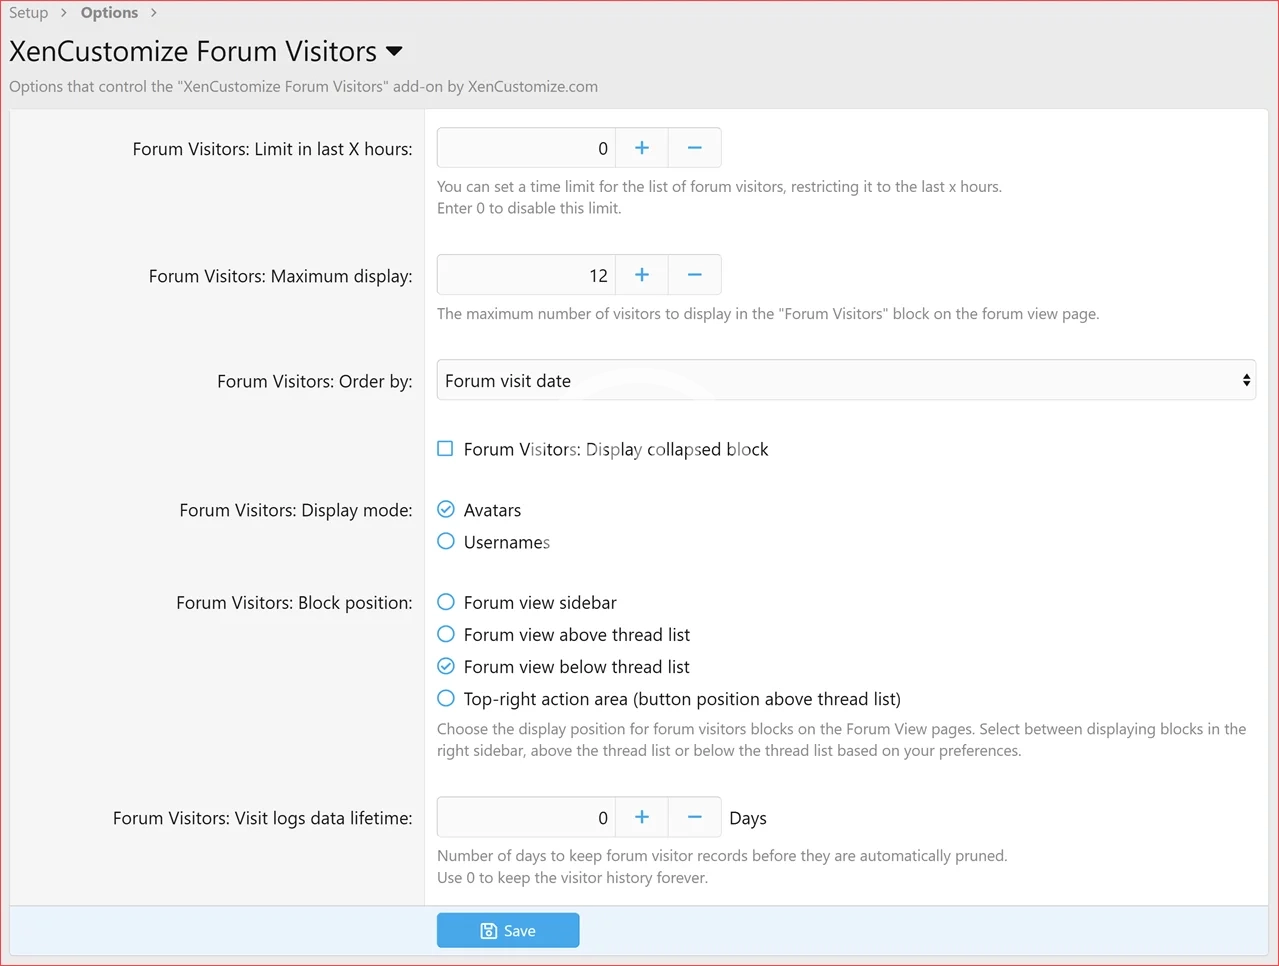Increase the Limit in last X hours value
Image resolution: width=1279 pixels, height=966 pixels.
tap(642, 148)
